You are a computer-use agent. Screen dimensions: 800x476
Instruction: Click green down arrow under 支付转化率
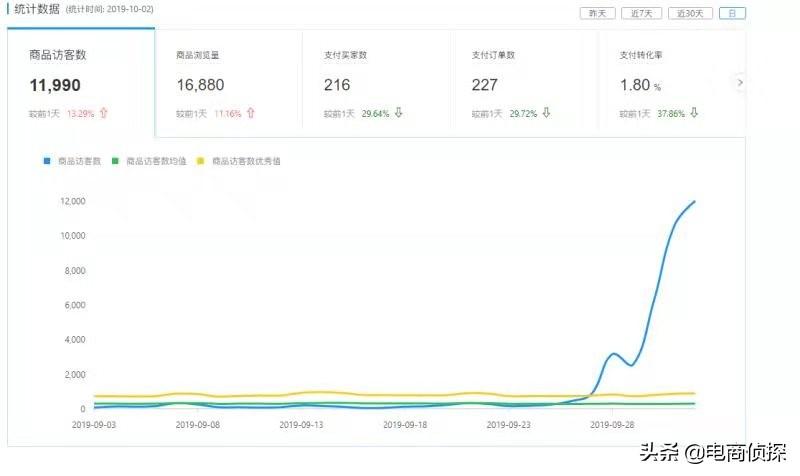pos(693,113)
